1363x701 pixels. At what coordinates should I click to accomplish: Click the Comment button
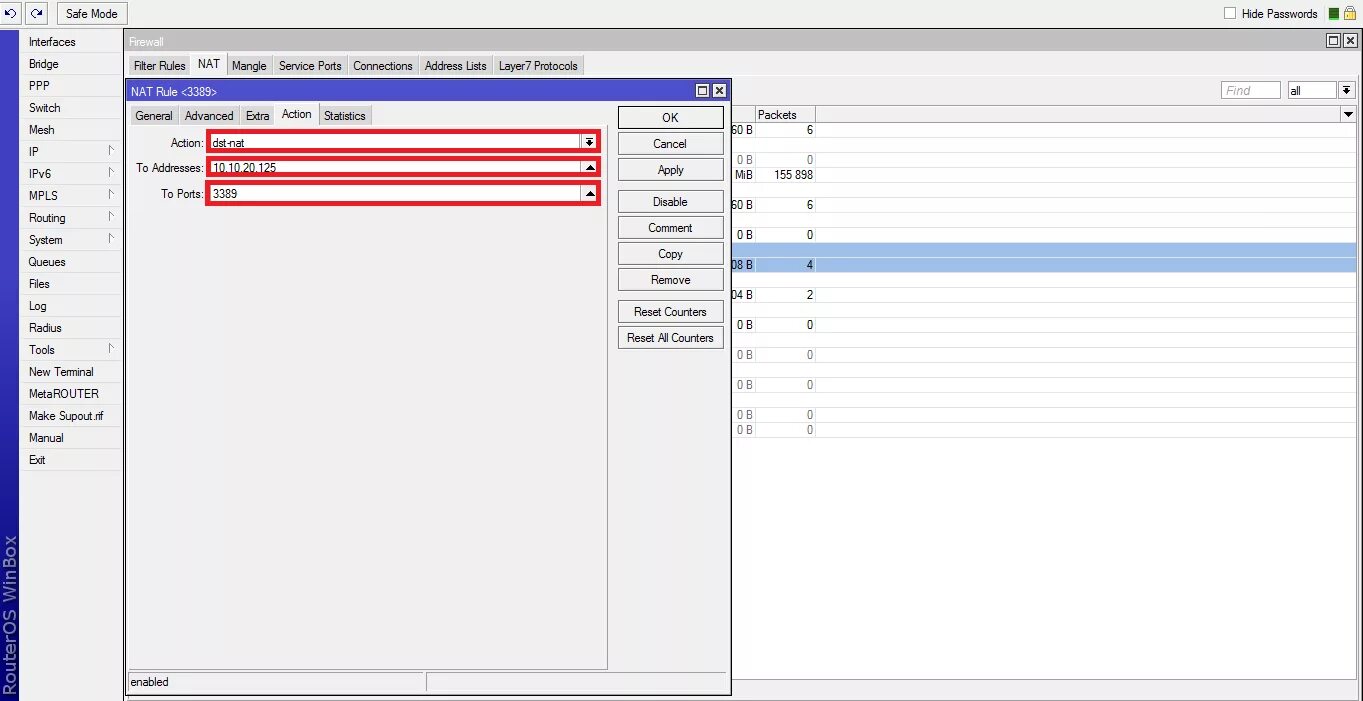pos(670,228)
